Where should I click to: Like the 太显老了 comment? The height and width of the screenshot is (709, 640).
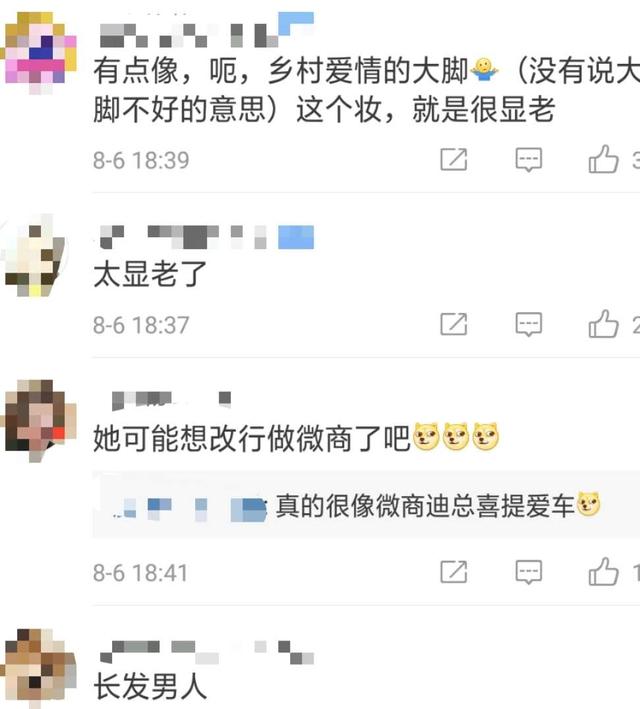[x=603, y=323]
